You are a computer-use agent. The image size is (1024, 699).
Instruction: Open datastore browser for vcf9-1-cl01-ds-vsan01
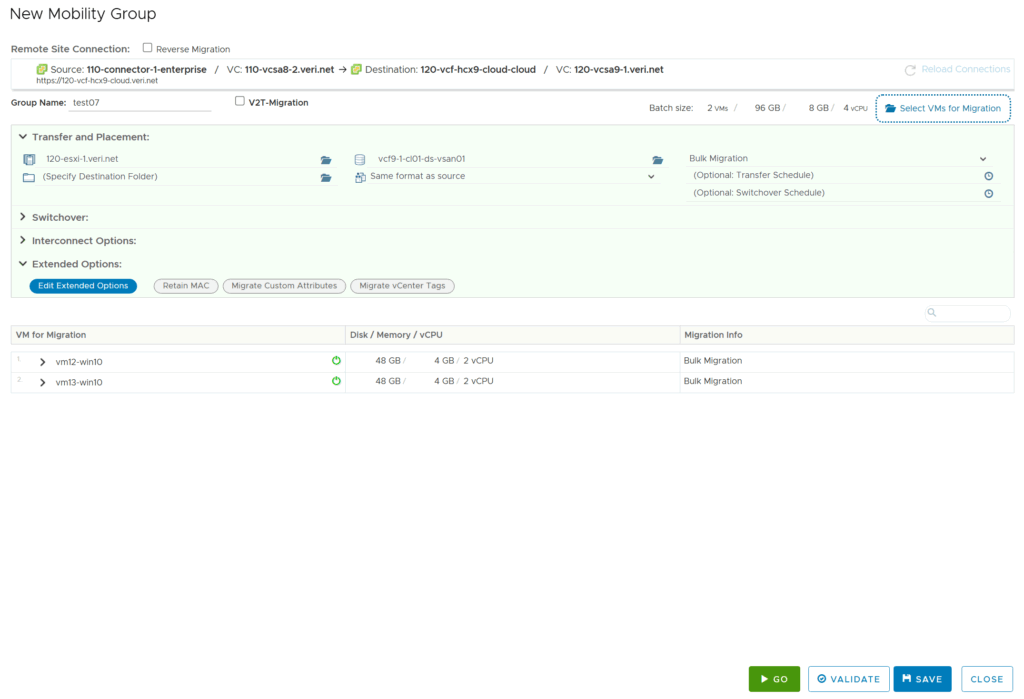click(658, 160)
